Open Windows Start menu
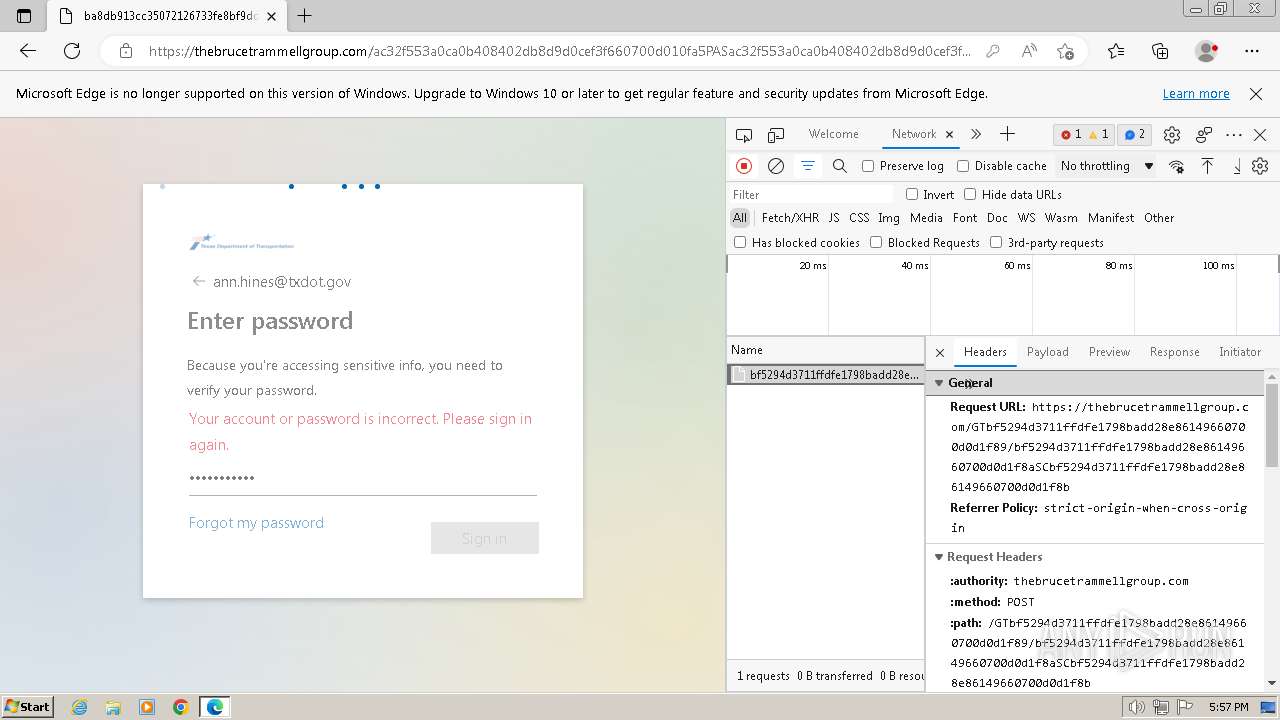The image size is (1280, 720). click(x=28, y=707)
